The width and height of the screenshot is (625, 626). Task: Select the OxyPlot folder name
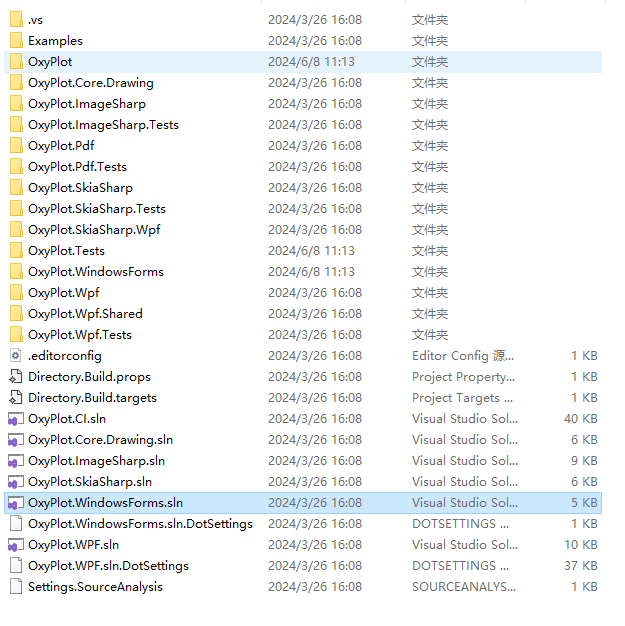[50, 62]
